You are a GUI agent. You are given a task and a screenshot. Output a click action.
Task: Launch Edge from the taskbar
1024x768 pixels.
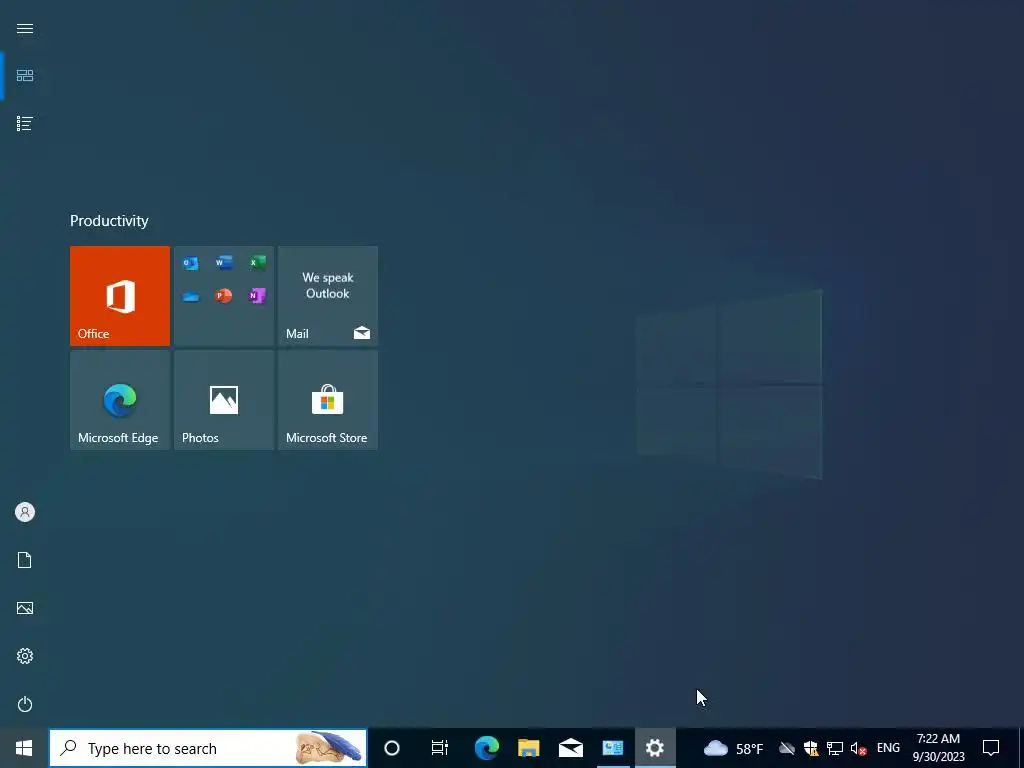coord(487,748)
